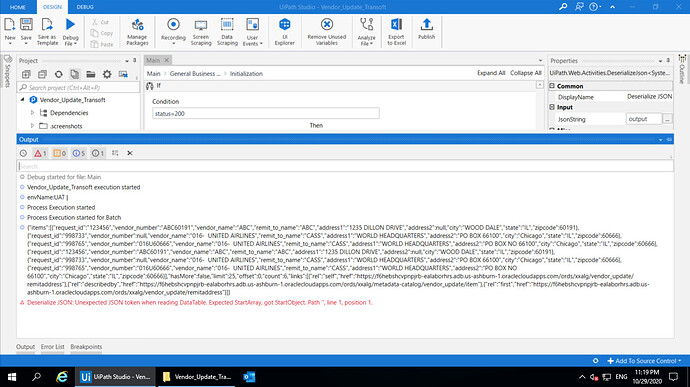Open Project panel options dropdown arrow
Screen dimensions: 690x387
[127, 61]
